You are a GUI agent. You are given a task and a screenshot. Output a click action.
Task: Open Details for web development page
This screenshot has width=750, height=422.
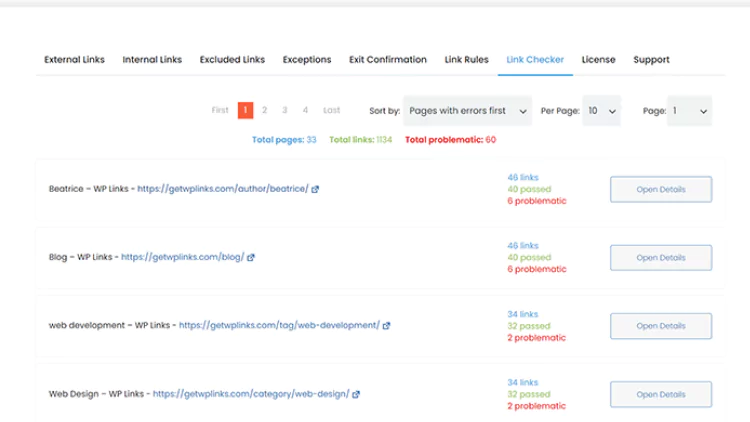pos(661,326)
